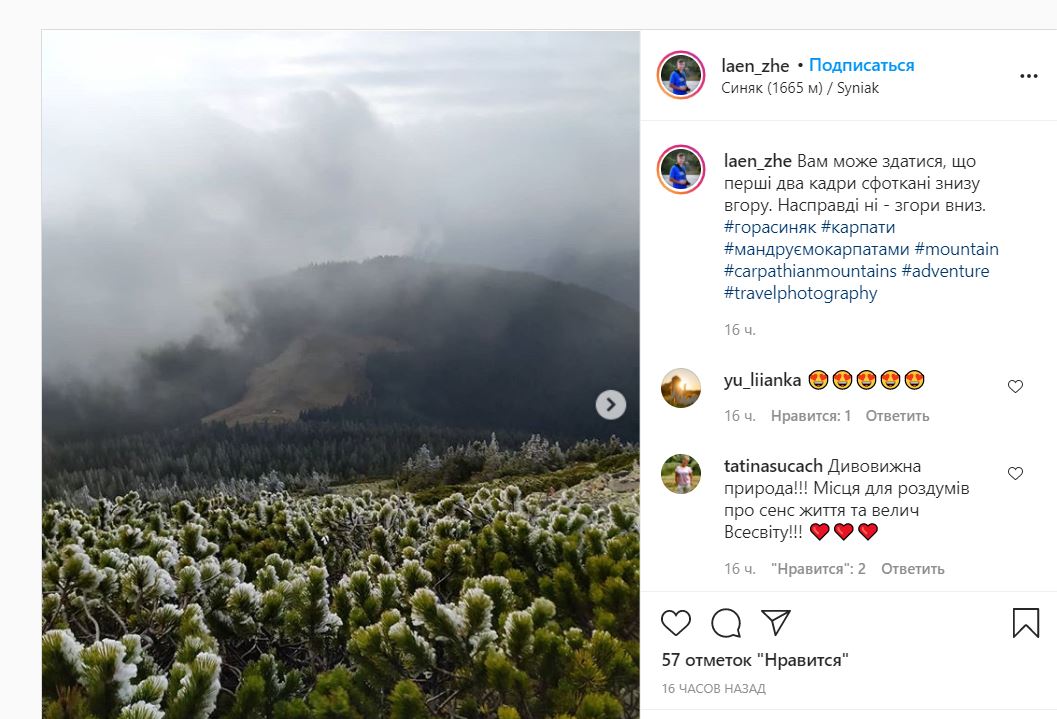Image resolution: width=1057 pixels, height=719 pixels.
Task: View who liked the post: 57 отметок
Action: point(755,660)
